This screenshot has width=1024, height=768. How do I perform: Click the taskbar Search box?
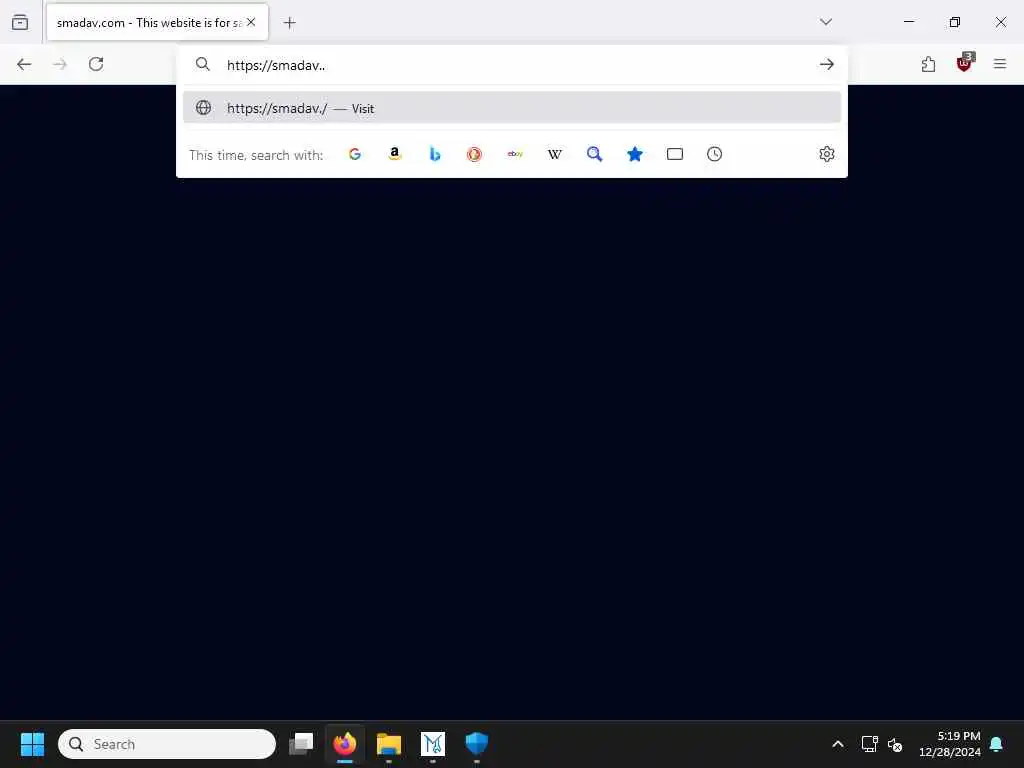pyautogui.click(x=167, y=744)
